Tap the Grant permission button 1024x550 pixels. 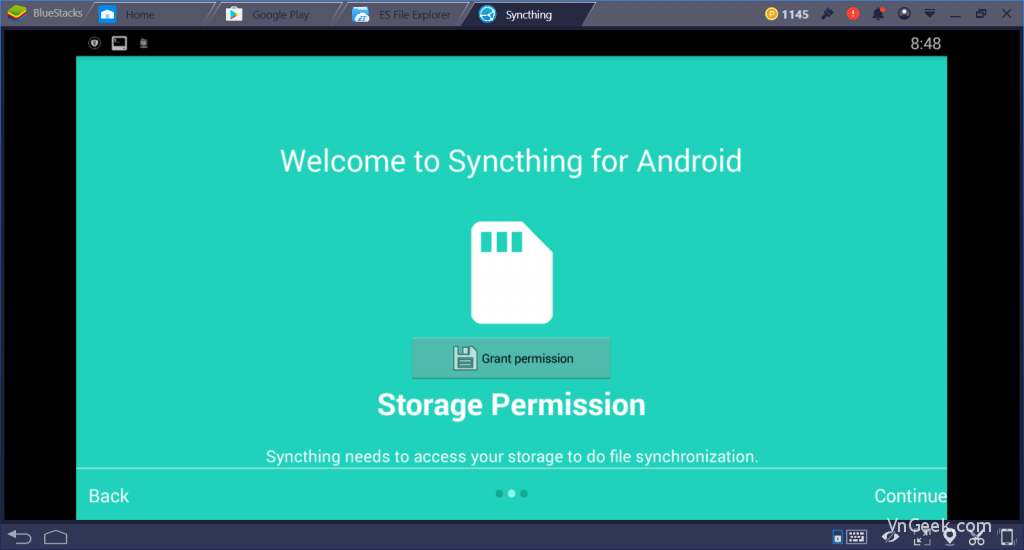(x=511, y=358)
